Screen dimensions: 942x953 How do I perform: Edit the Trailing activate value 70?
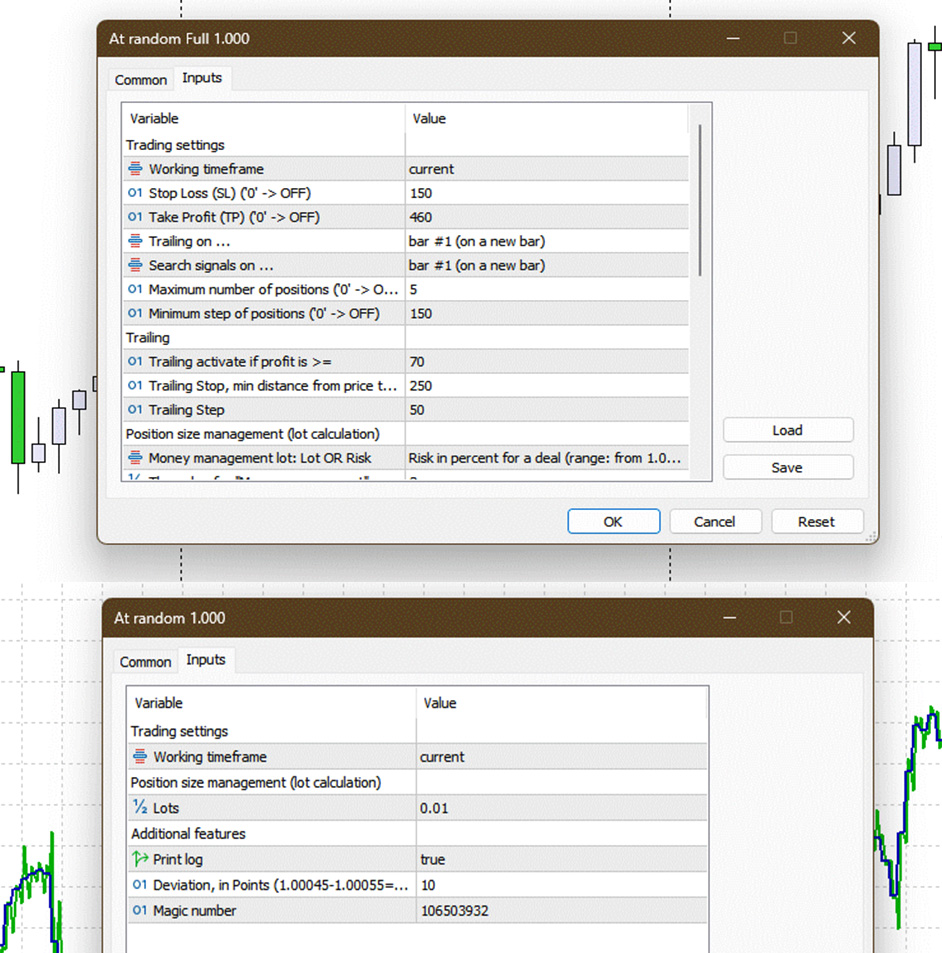[547, 362]
